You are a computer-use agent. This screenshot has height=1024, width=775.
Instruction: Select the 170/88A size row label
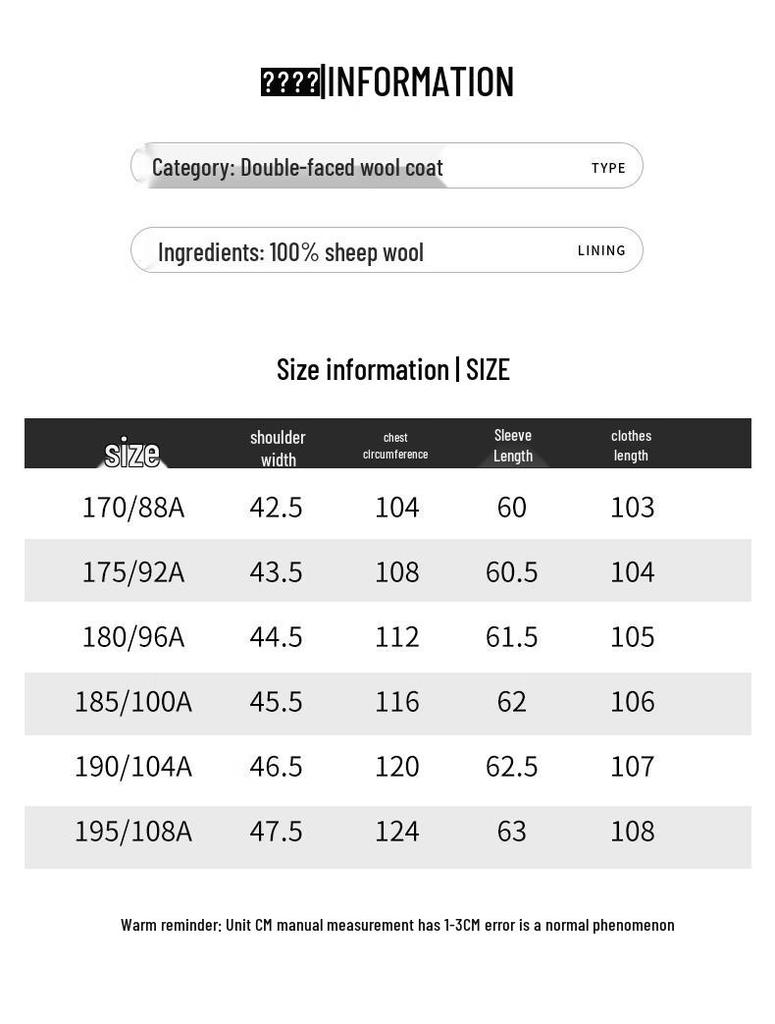(x=133, y=508)
